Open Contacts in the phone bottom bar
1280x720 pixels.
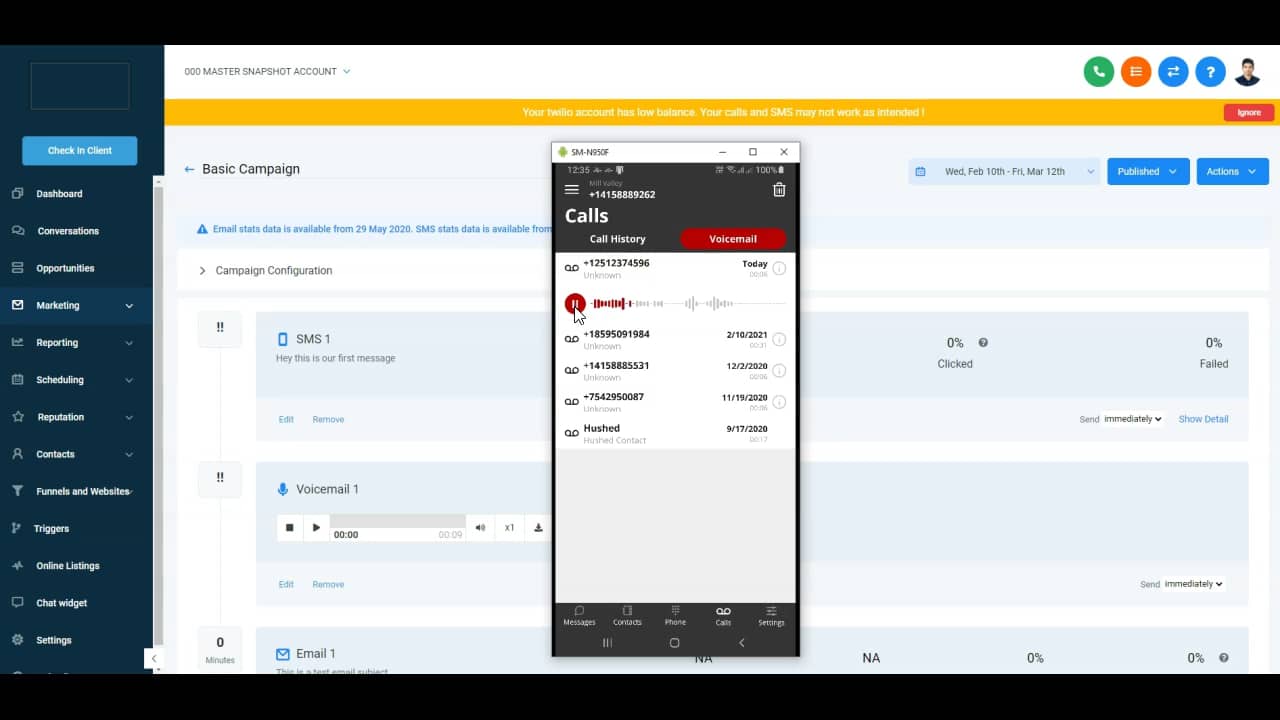tap(627, 616)
